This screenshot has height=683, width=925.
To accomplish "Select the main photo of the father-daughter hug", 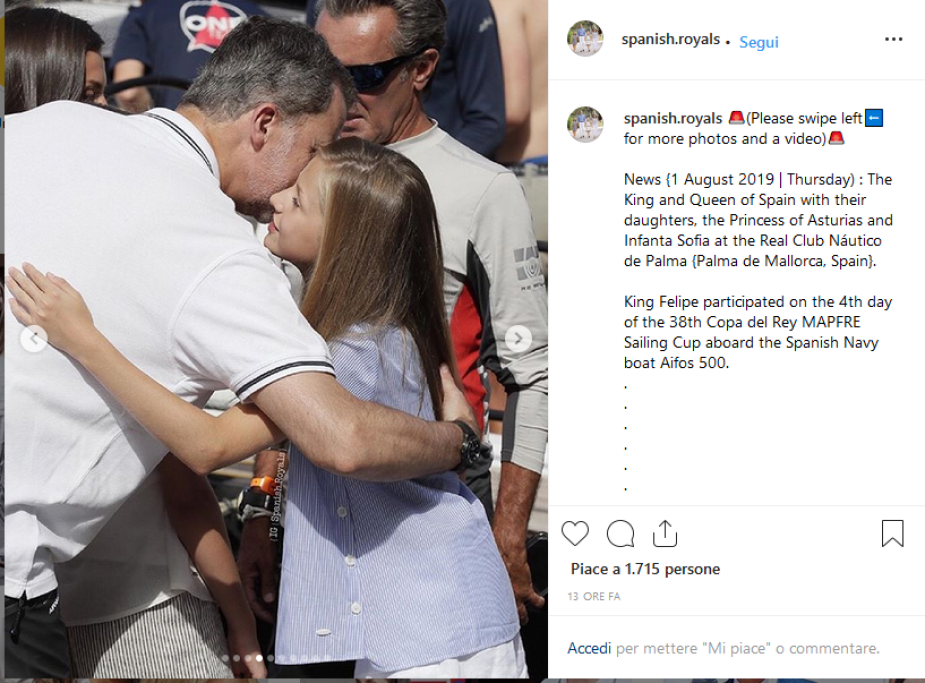I will [276, 339].
